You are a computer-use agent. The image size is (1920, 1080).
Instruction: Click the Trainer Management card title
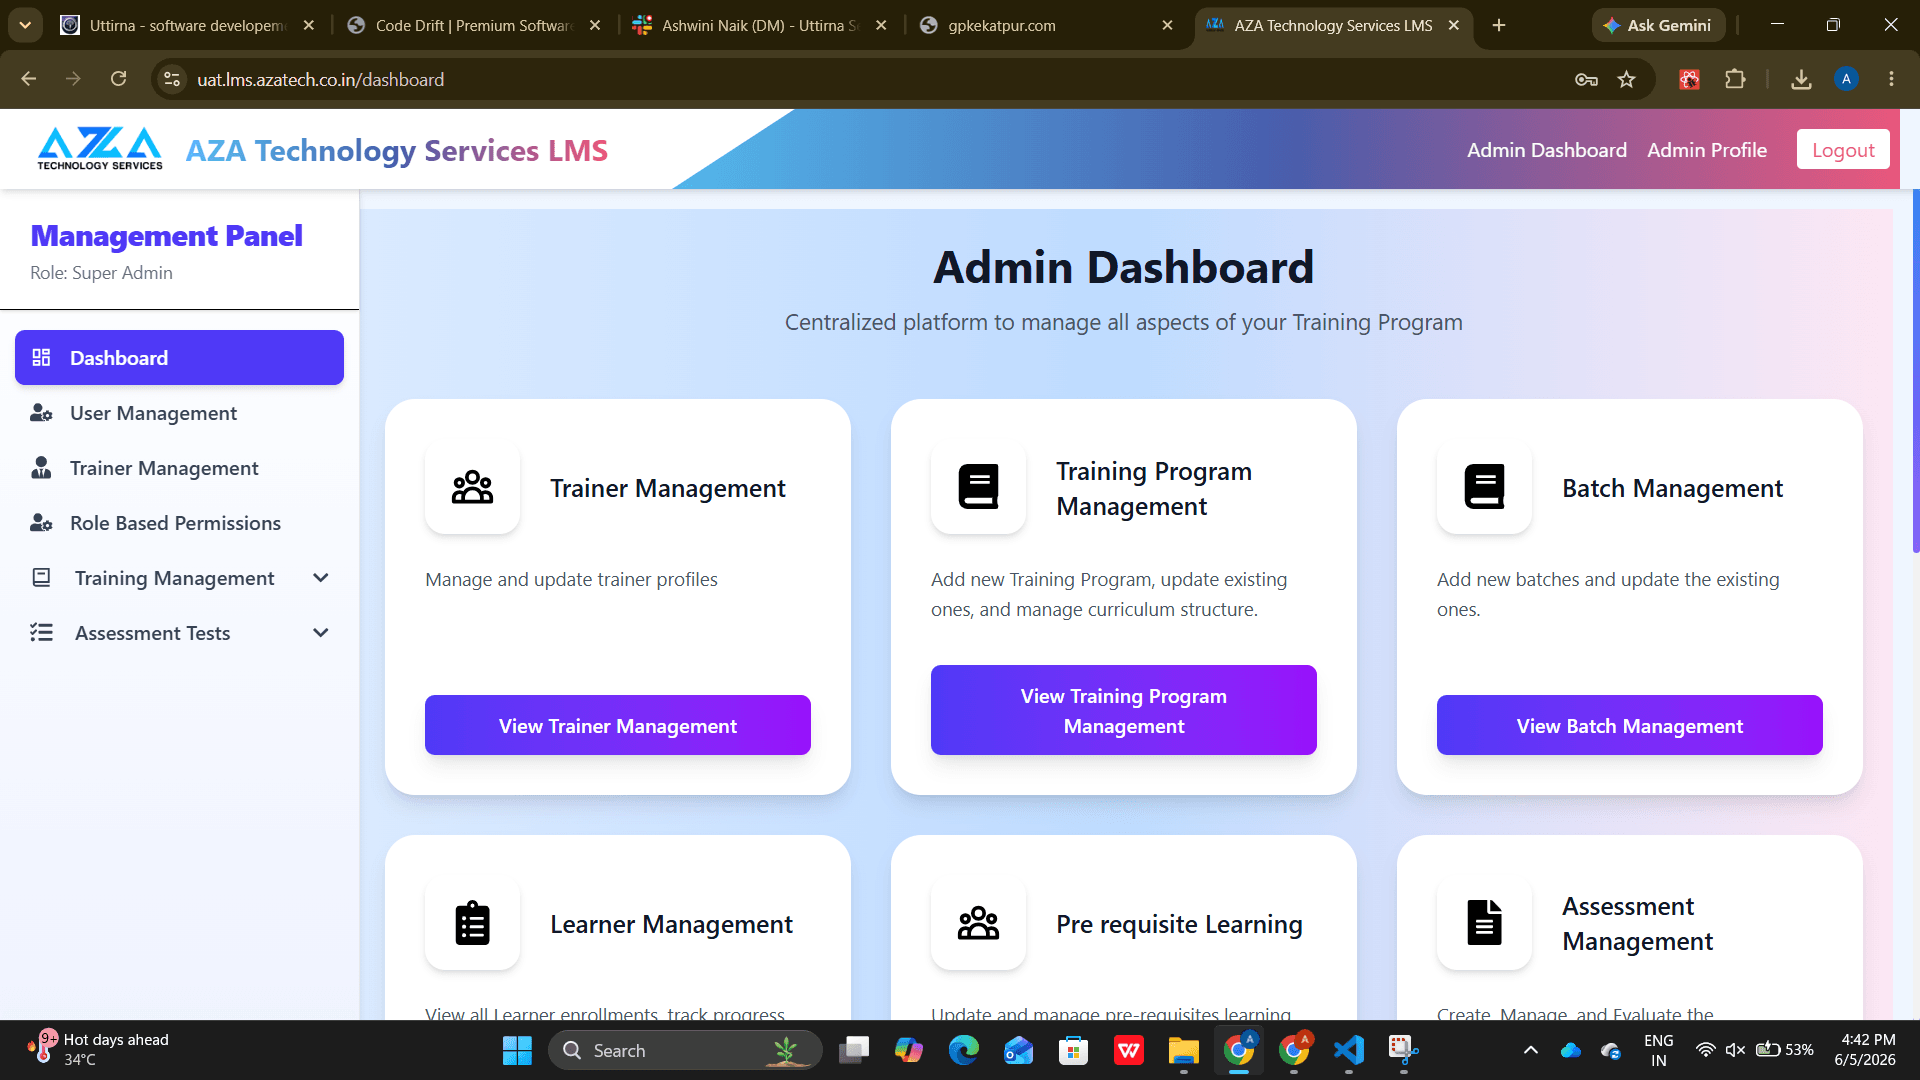668,488
